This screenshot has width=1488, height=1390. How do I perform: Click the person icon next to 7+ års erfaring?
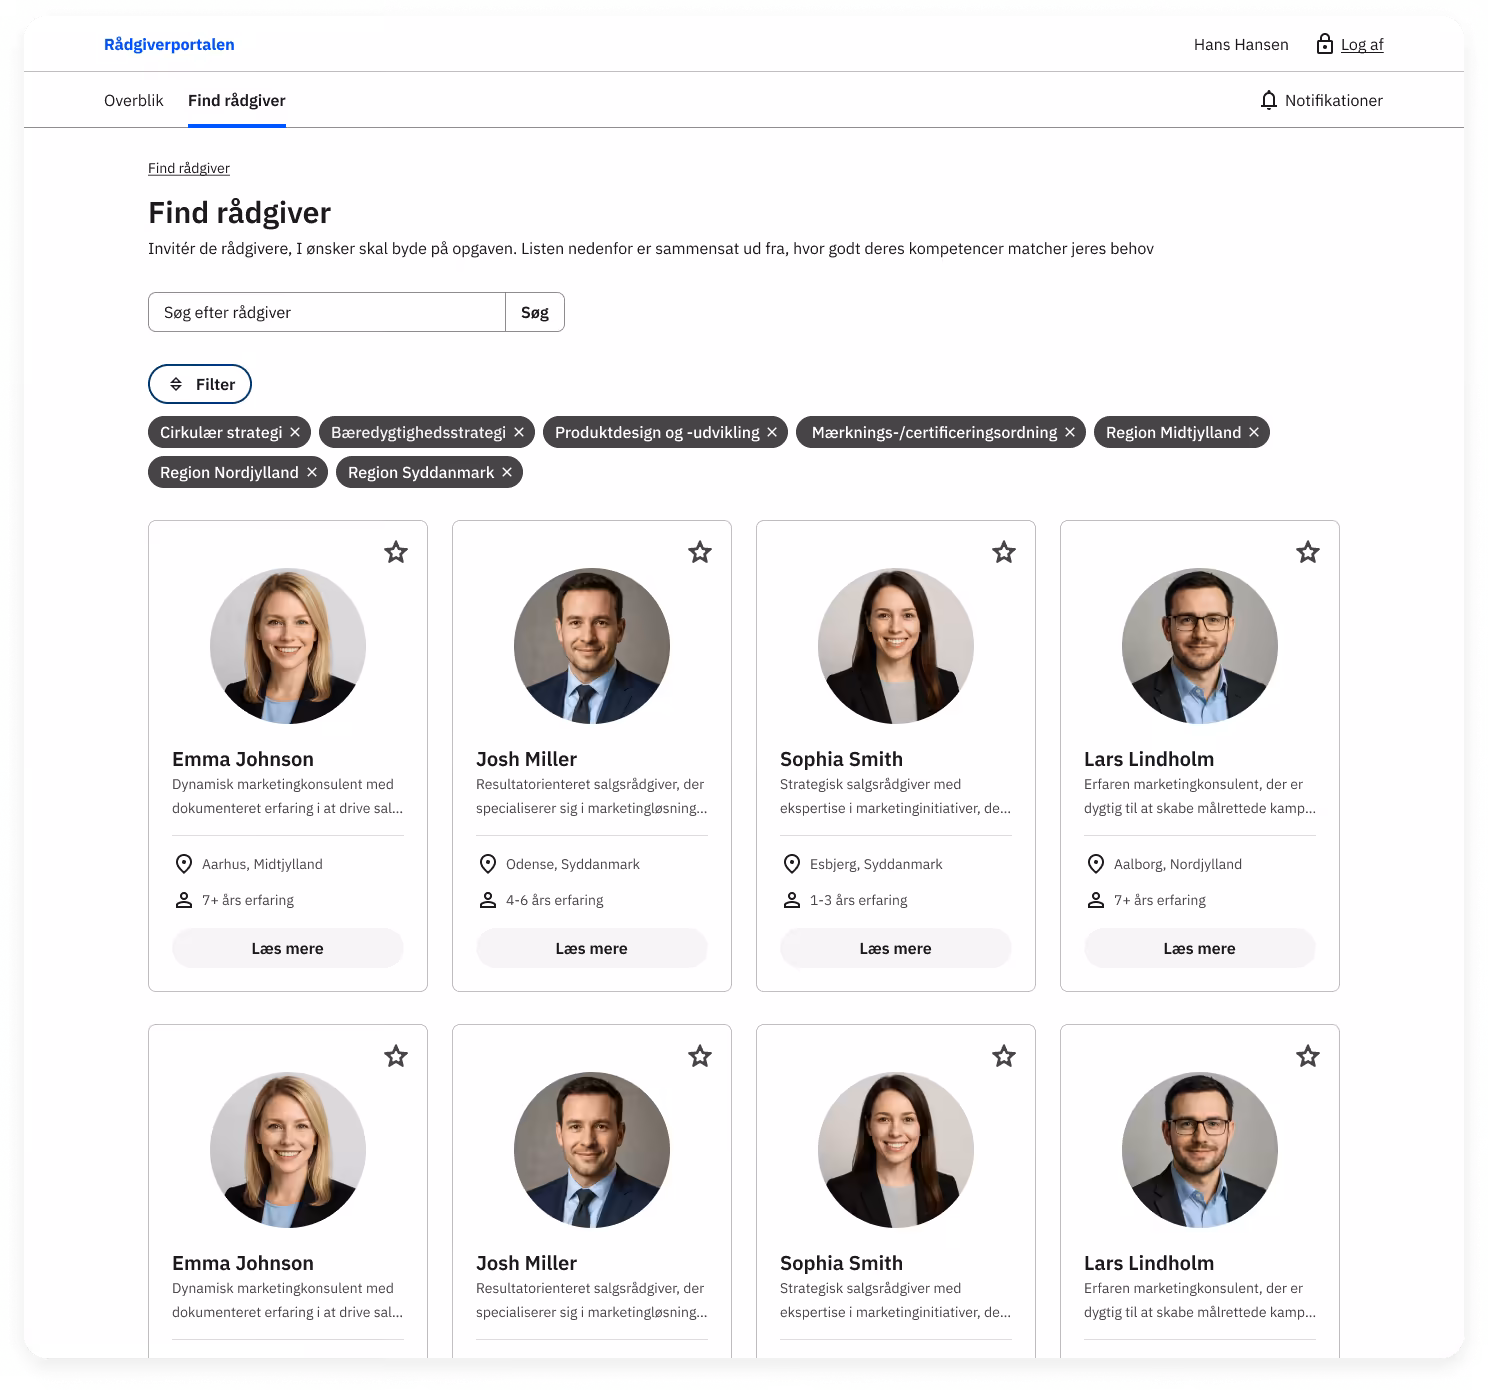pos(185,899)
